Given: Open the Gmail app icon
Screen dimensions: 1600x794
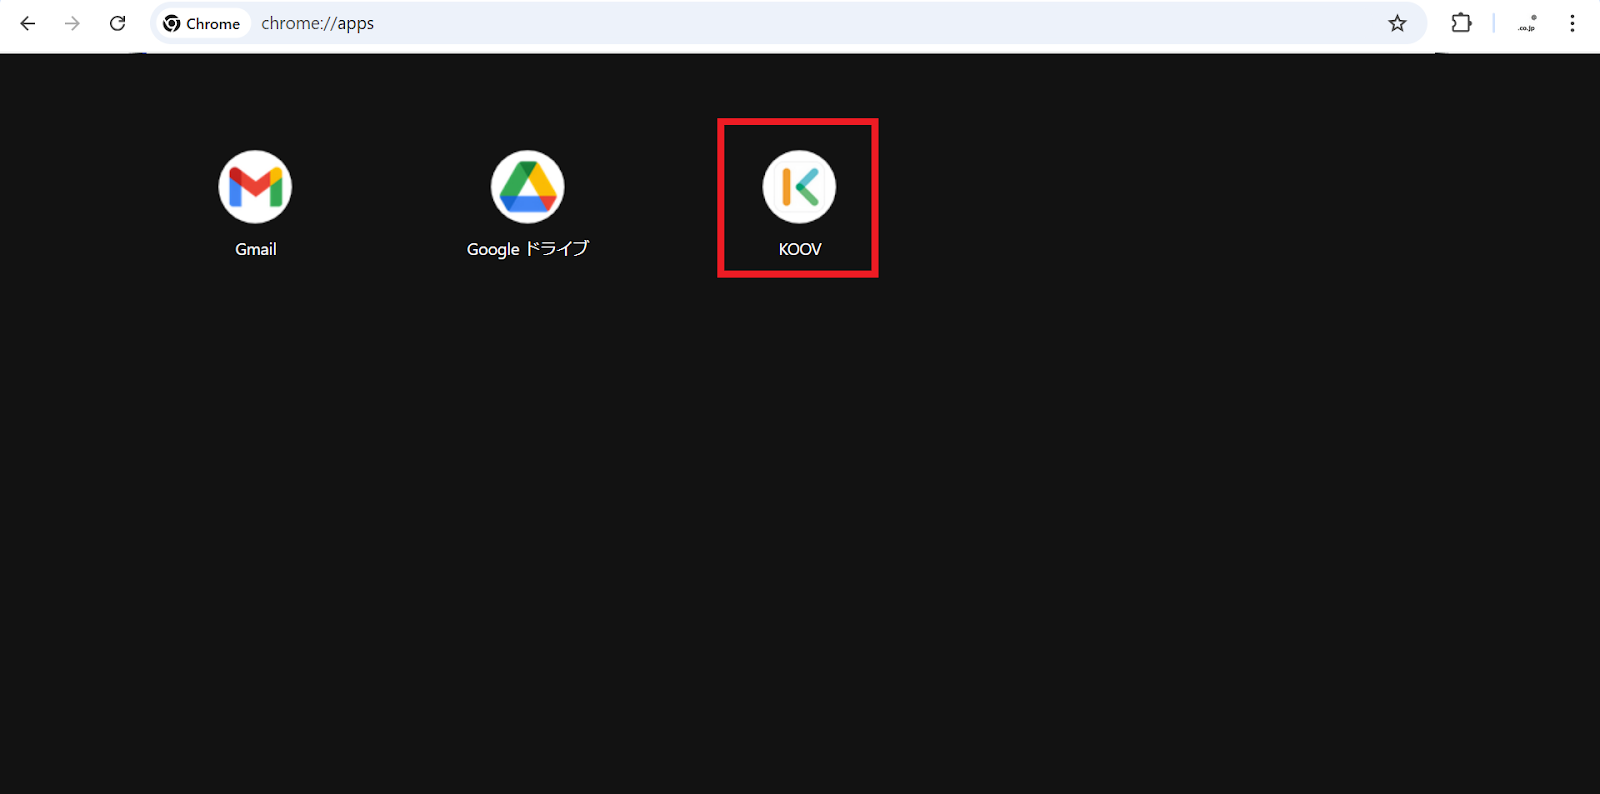Looking at the screenshot, I should 255,187.
